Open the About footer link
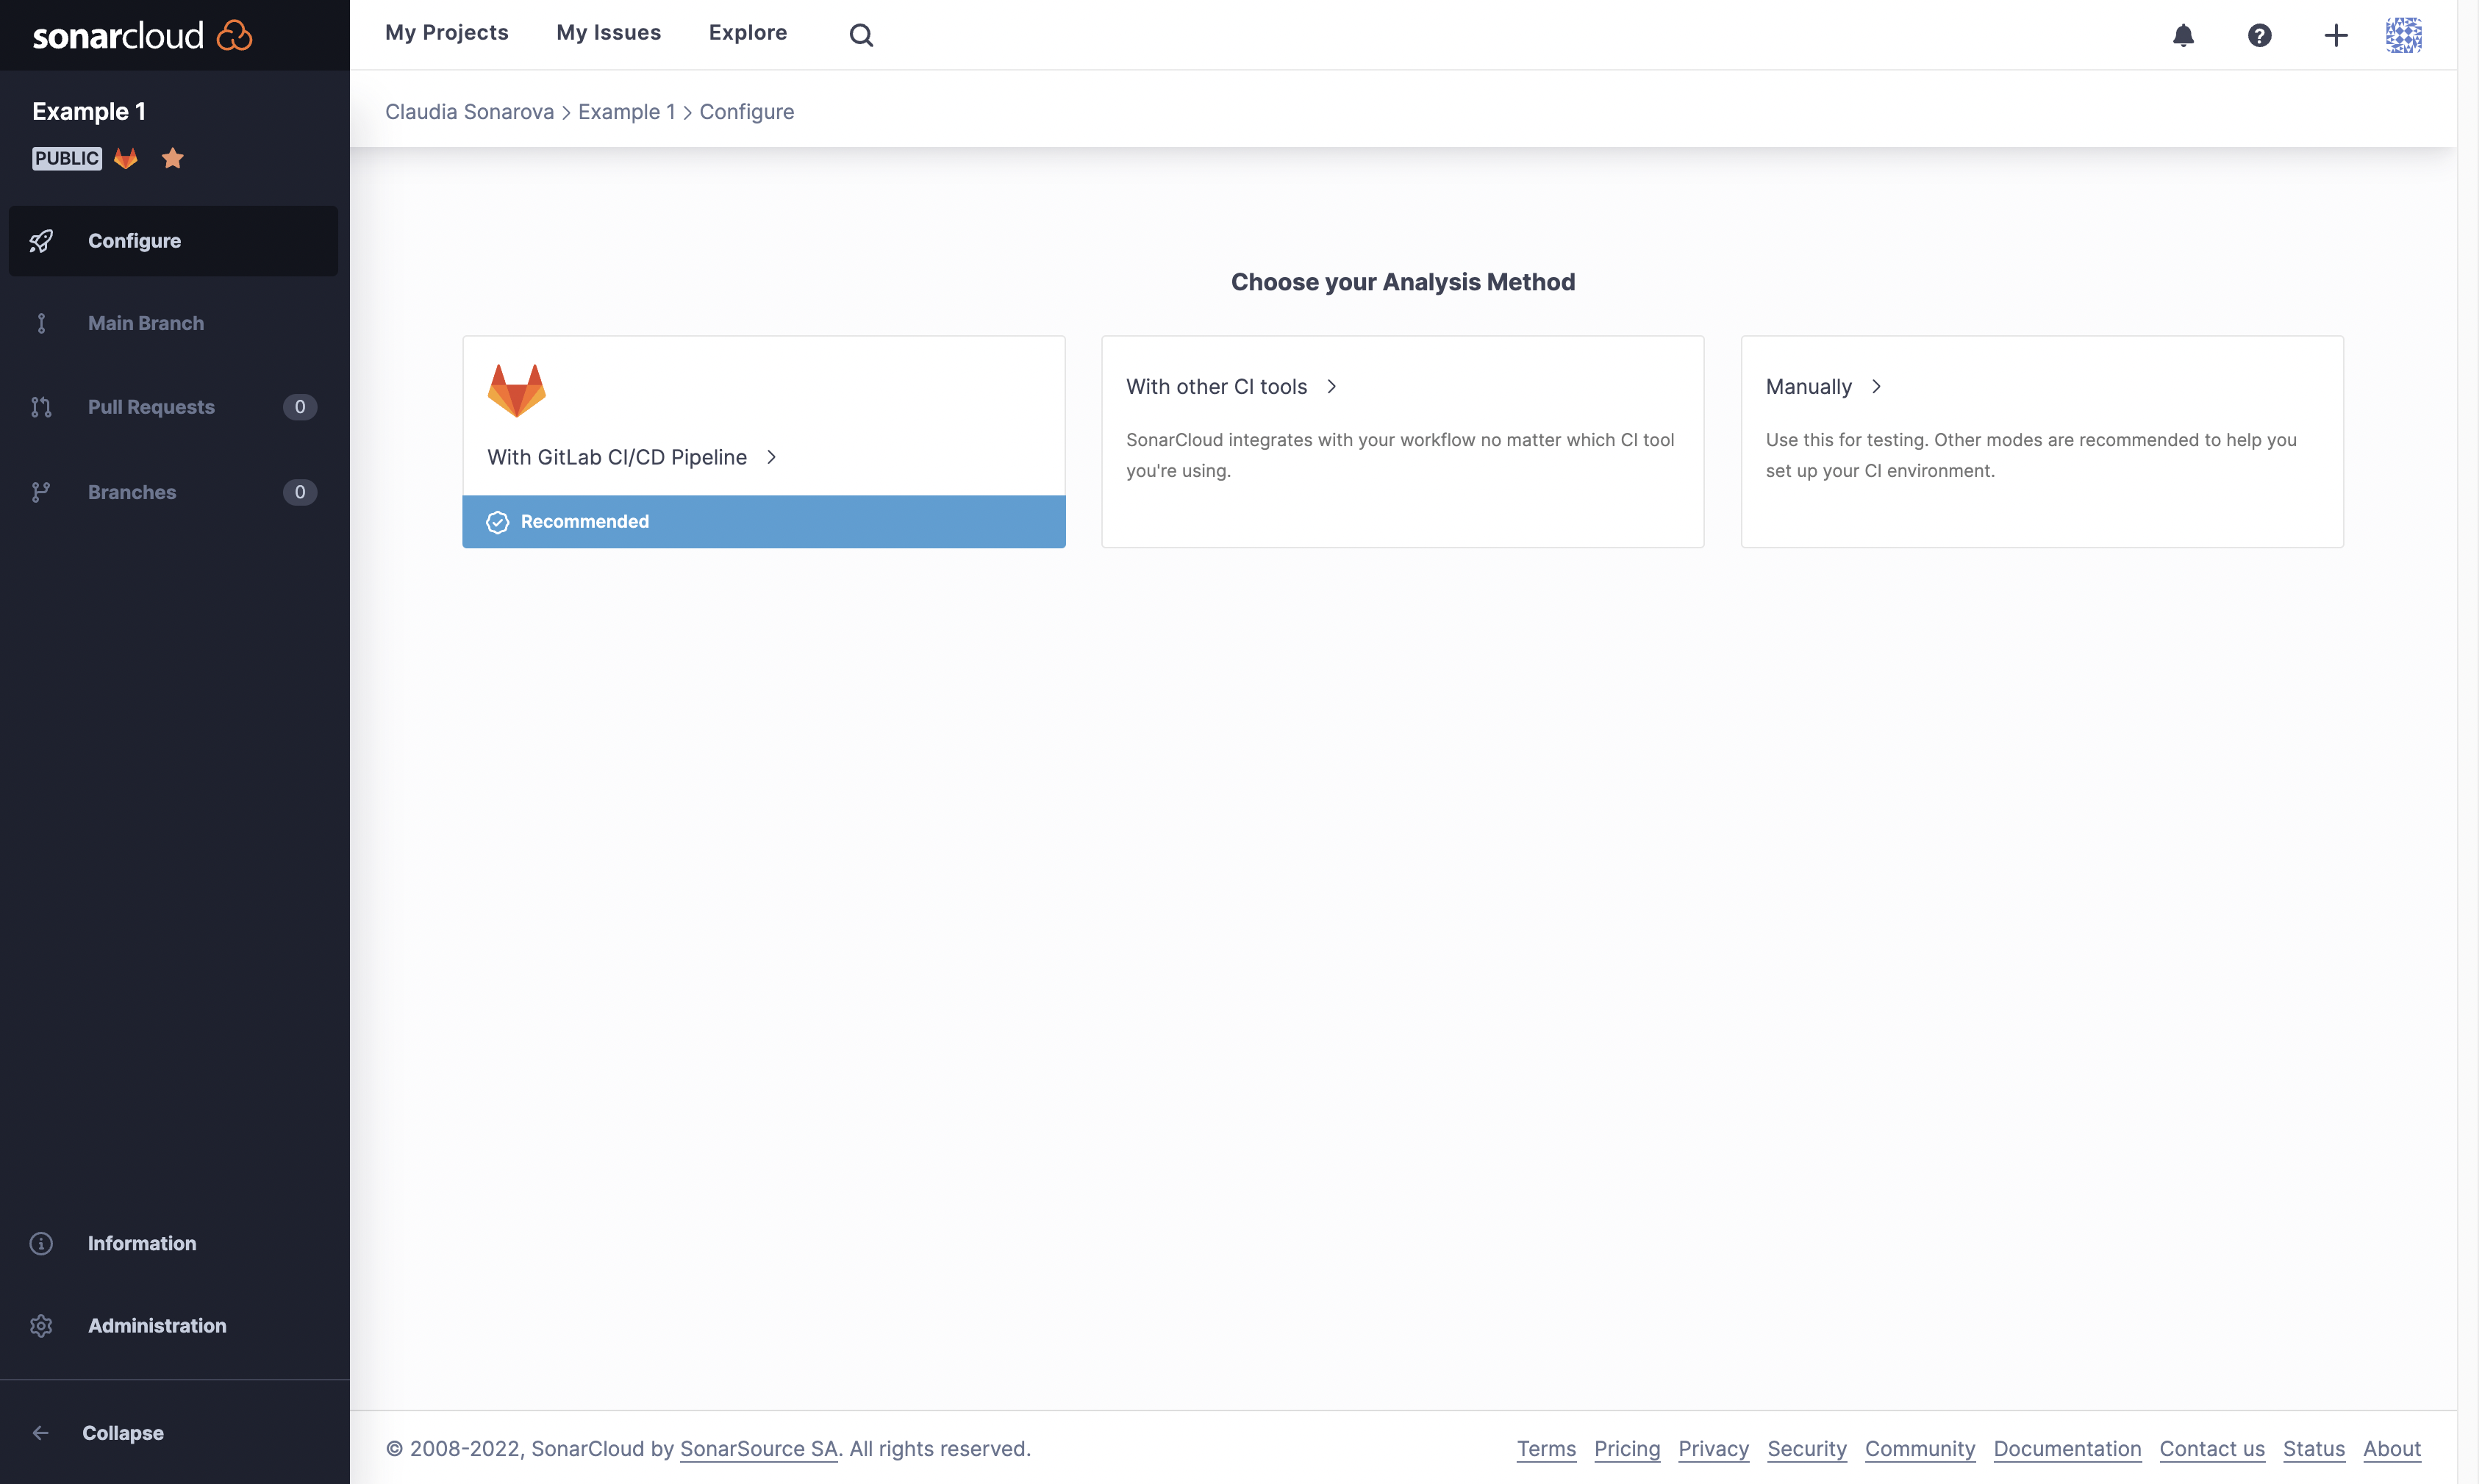 click(2392, 1449)
